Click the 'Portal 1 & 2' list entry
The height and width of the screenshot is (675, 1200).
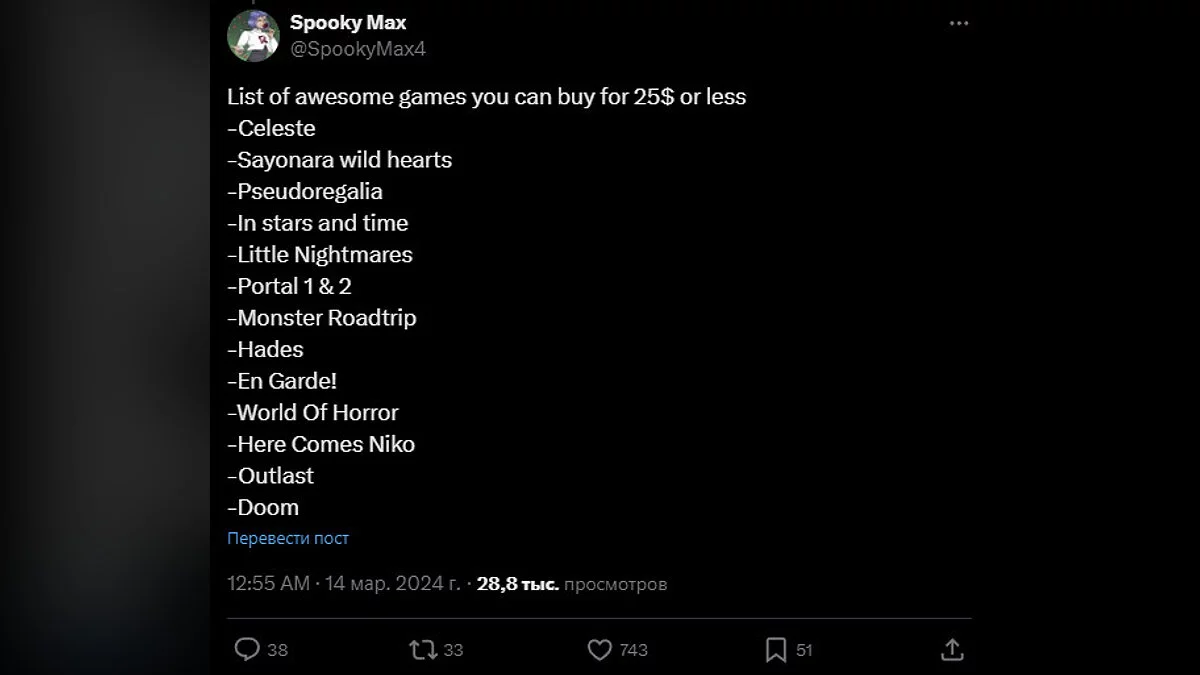[290, 286]
